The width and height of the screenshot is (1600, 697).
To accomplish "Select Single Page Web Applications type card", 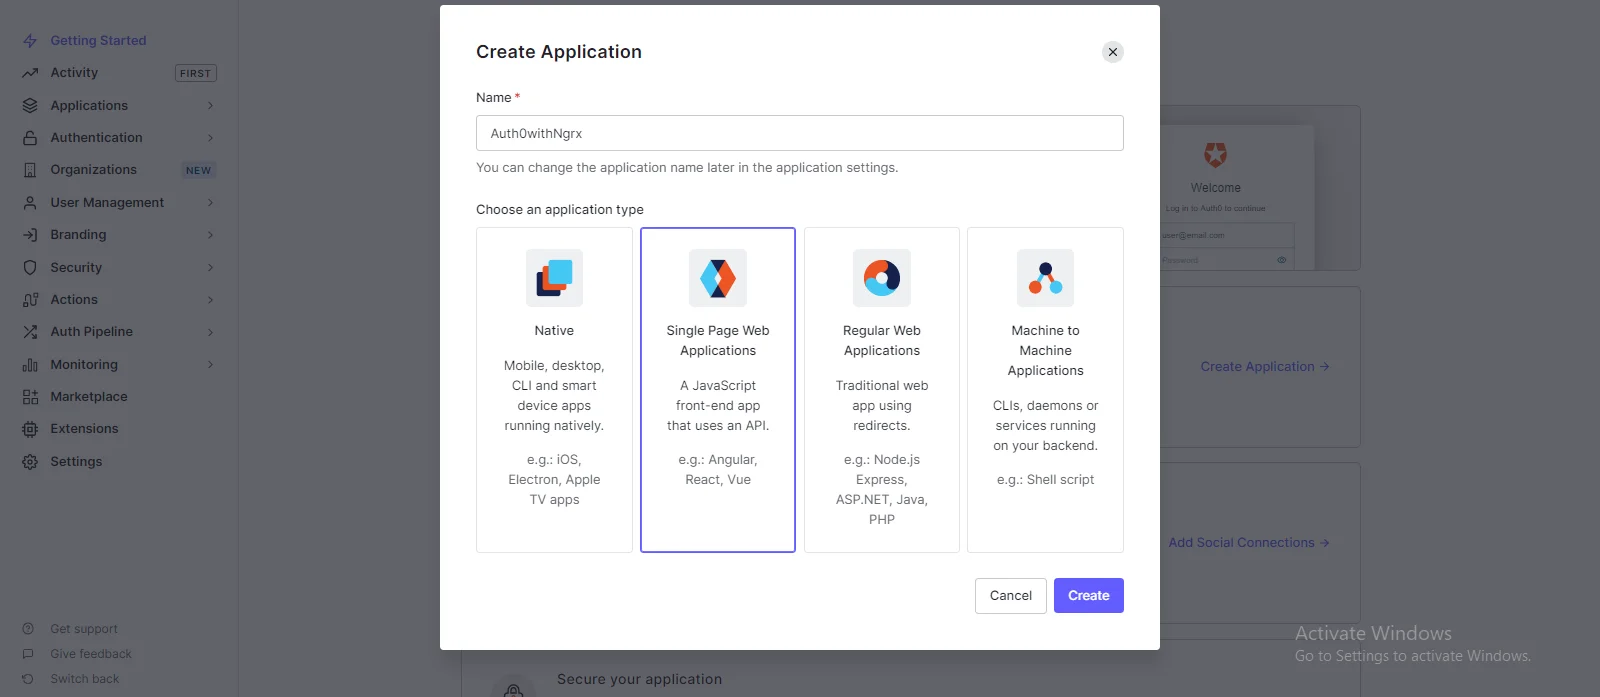I will [718, 390].
